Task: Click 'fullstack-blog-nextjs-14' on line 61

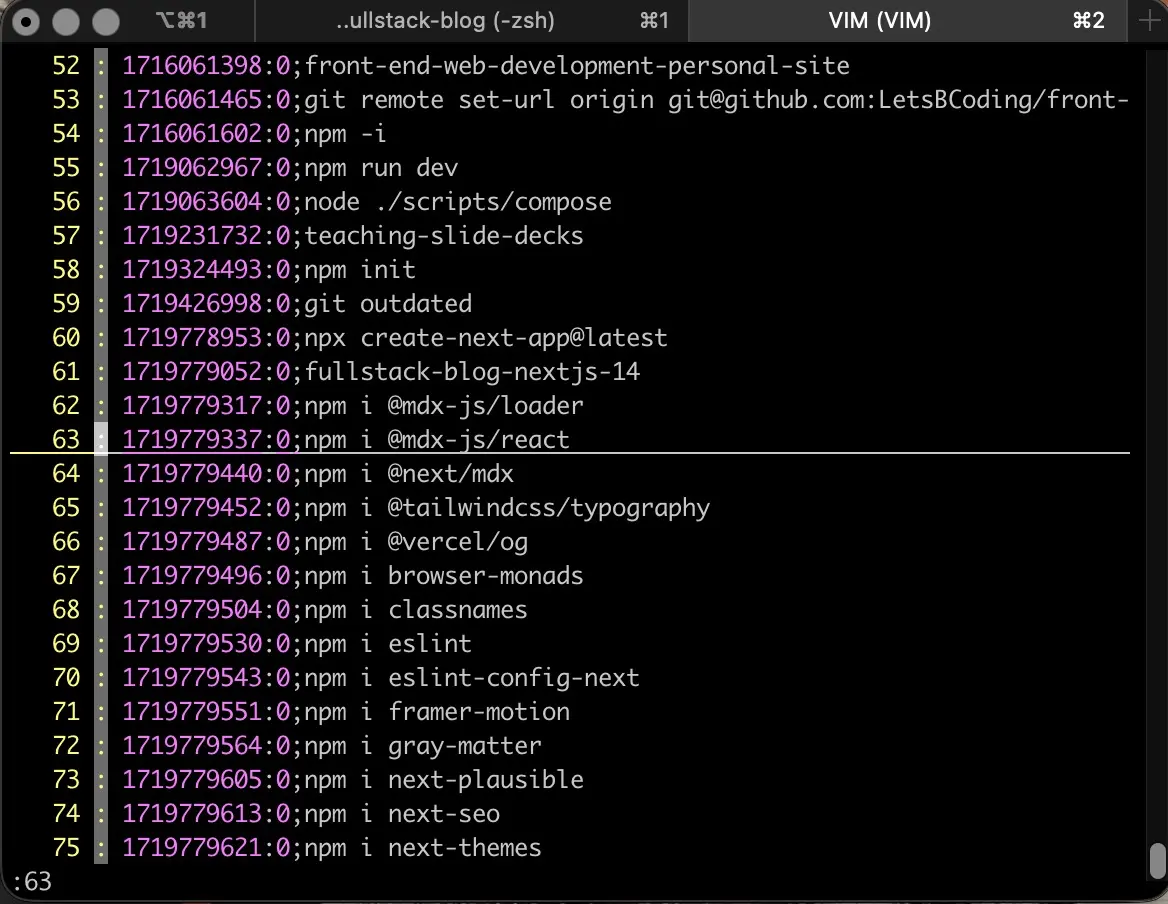Action: (472, 372)
